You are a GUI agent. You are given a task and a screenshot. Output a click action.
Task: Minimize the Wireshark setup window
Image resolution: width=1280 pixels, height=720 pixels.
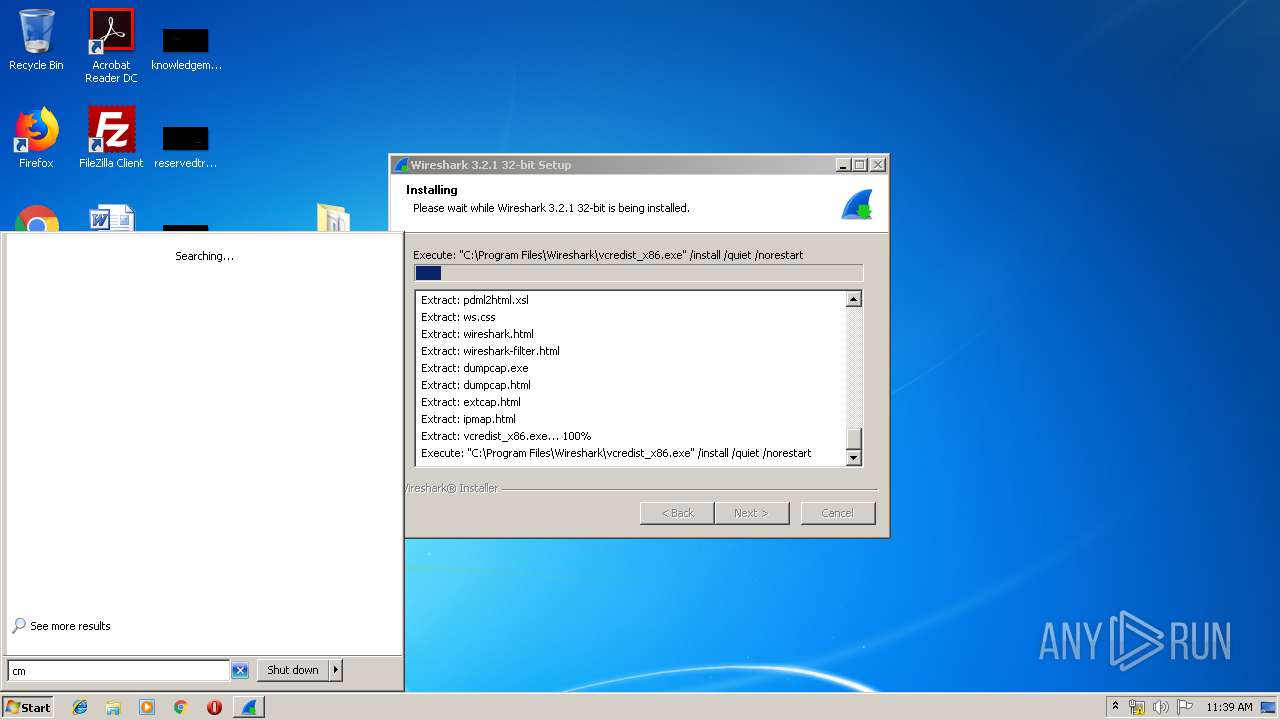pos(843,165)
